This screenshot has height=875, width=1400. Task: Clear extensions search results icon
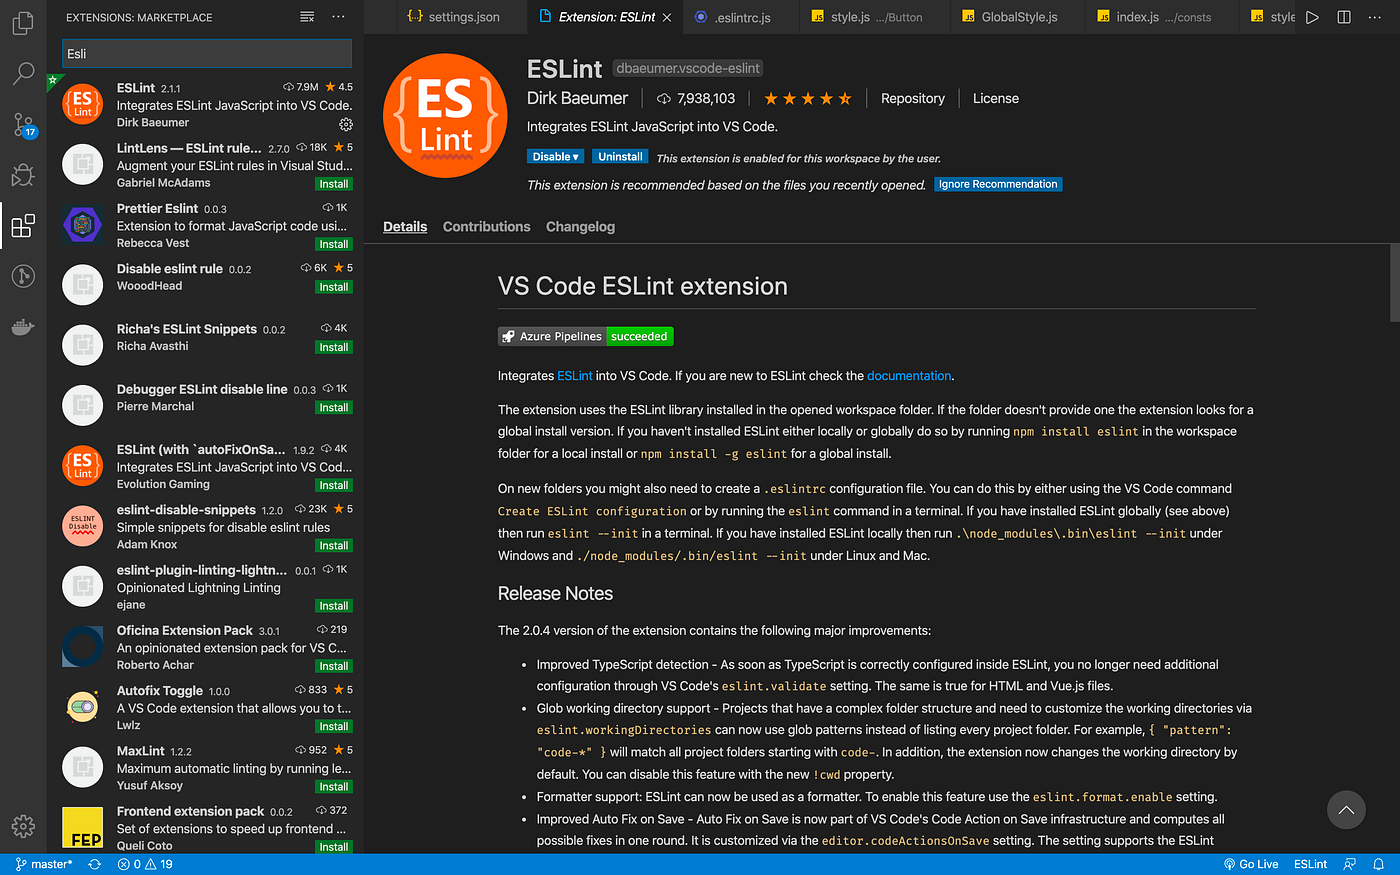point(307,17)
